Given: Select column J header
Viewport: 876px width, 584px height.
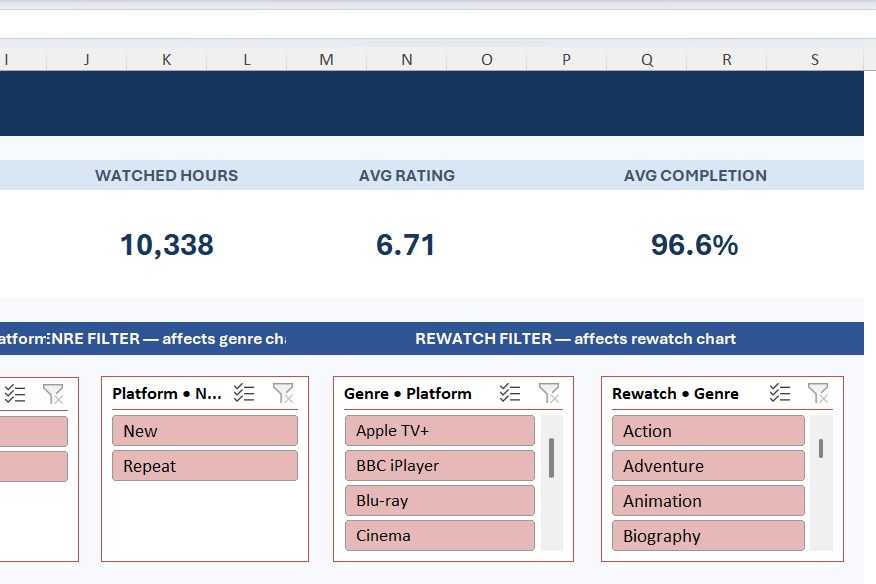Looking at the screenshot, I should pyautogui.click(x=87, y=59).
